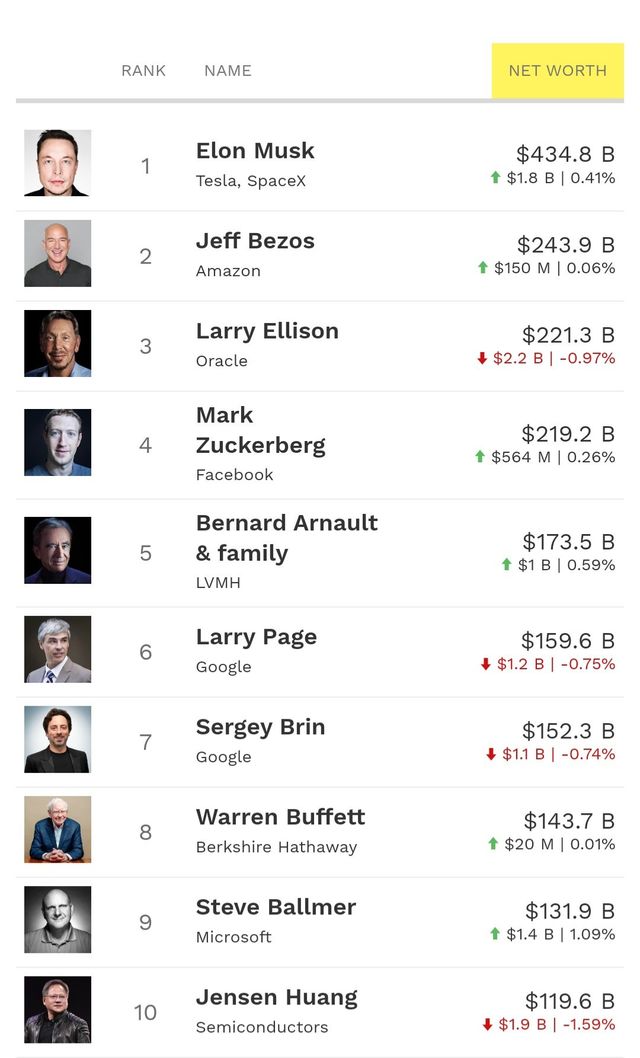
Task: Open Larry Page's portrait thumbnail
Action: click(x=58, y=649)
